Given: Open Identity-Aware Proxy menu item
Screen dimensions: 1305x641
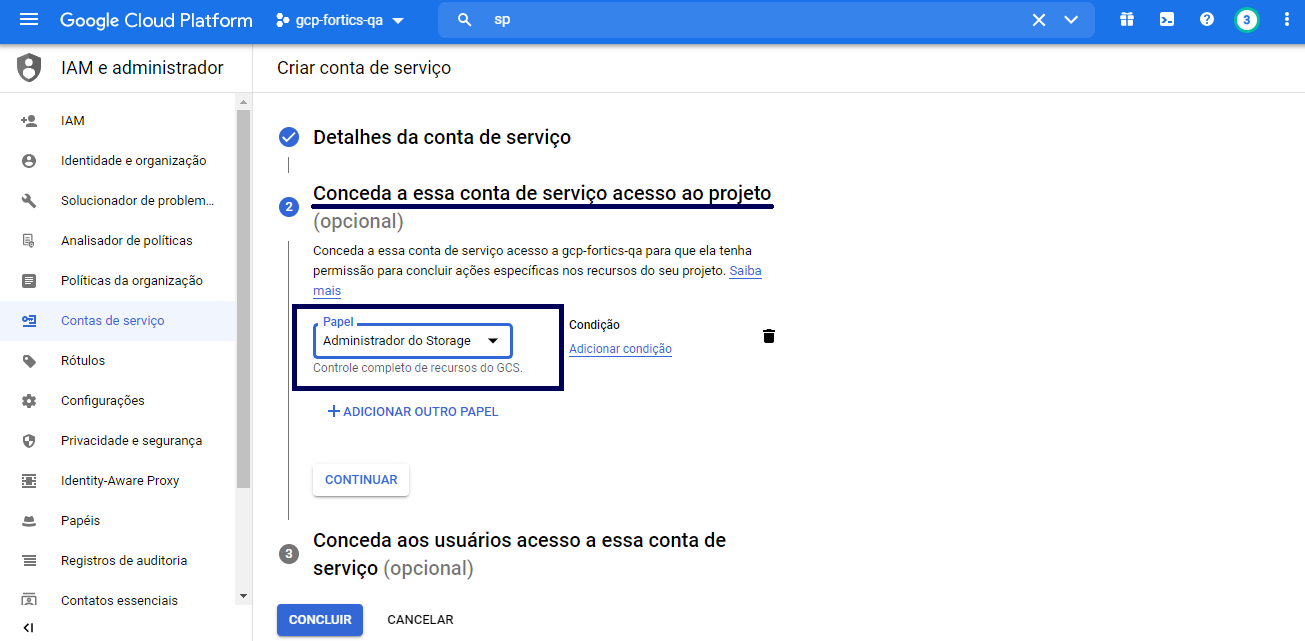Looking at the screenshot, I should (120, 481).
